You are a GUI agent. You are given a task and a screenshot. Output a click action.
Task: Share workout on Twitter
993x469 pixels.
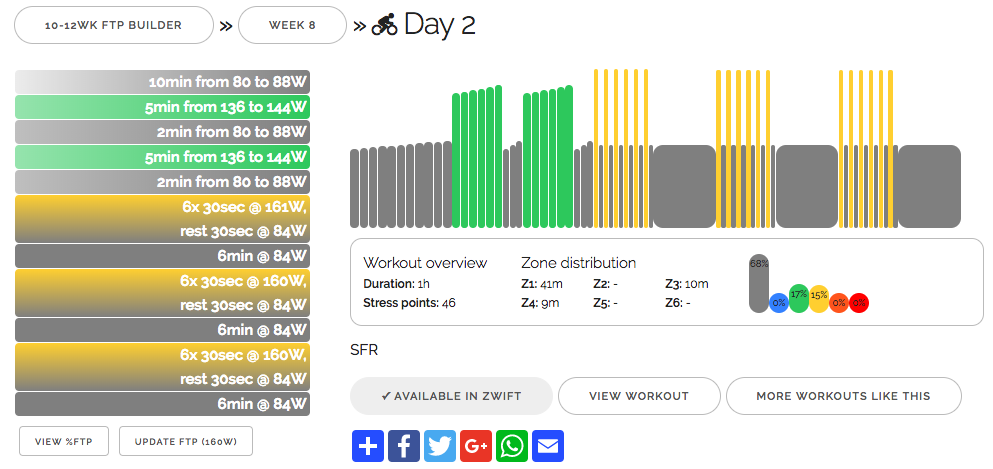440,445
